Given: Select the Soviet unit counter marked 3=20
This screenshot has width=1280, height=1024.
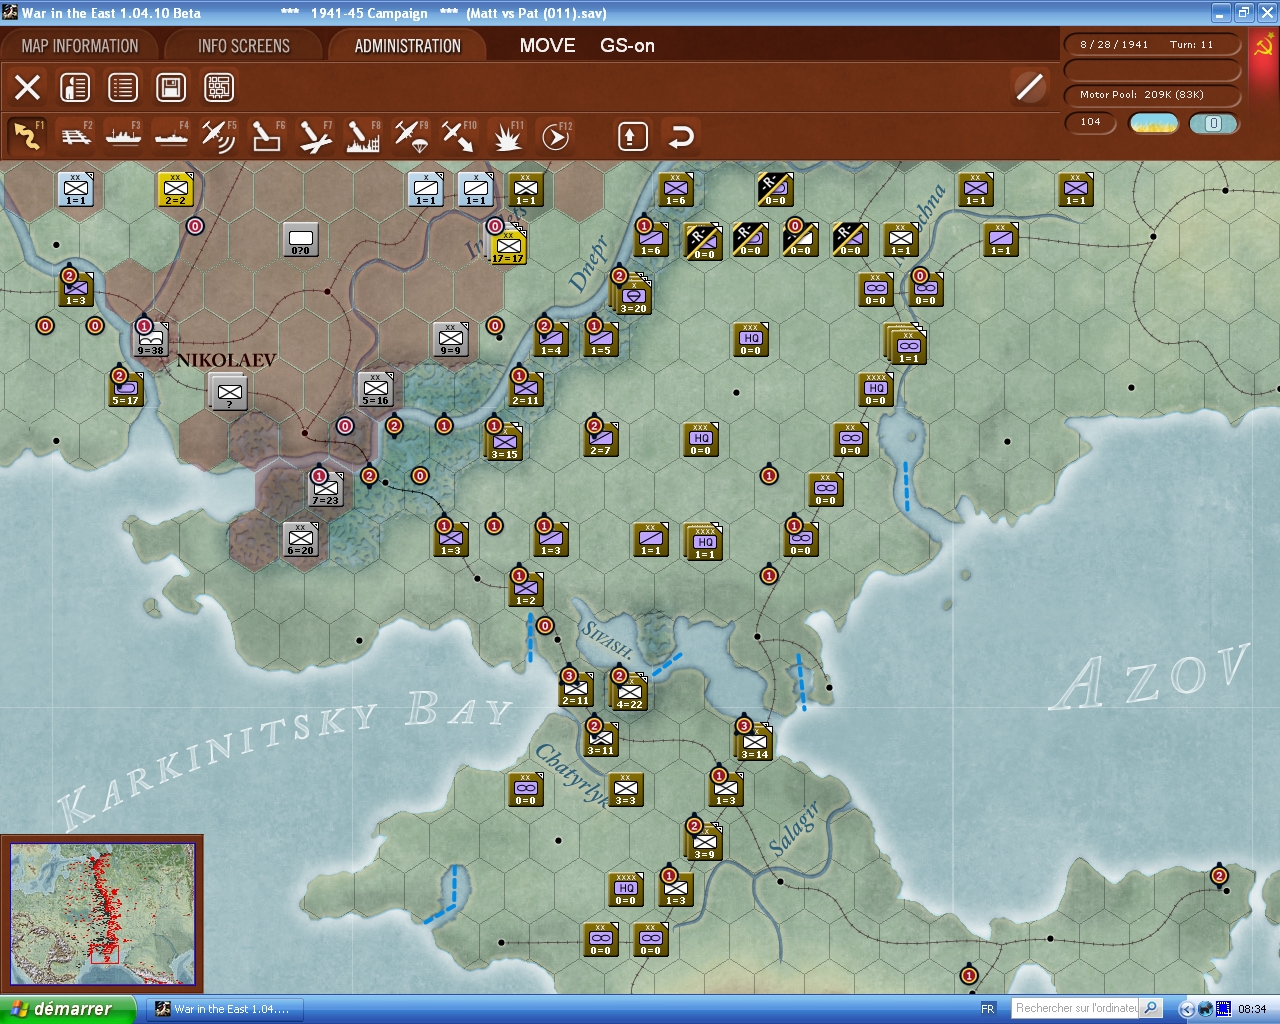Looking at the screenshot, I should point(633,297).
